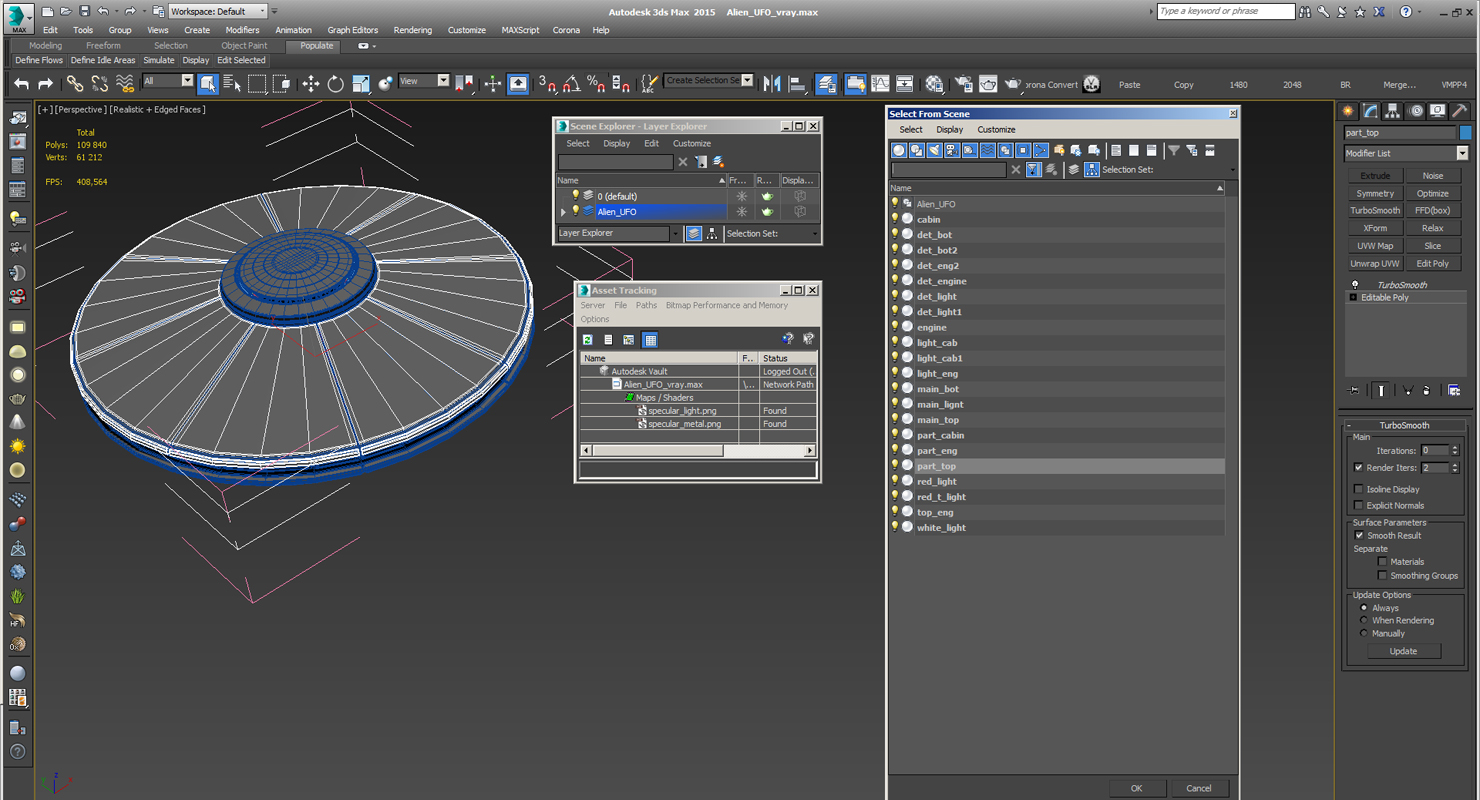Open the Rendering menu
The width and height of the screenshot is (1480, 800).
[x=412, y=30]
